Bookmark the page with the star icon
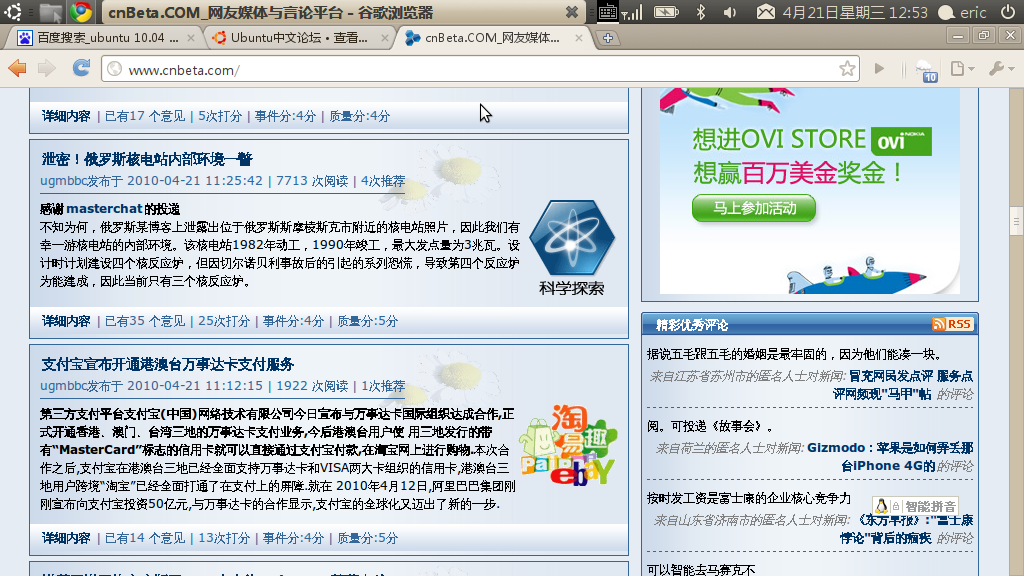This screenshot has width=1024, height=576. click(847, 69)
